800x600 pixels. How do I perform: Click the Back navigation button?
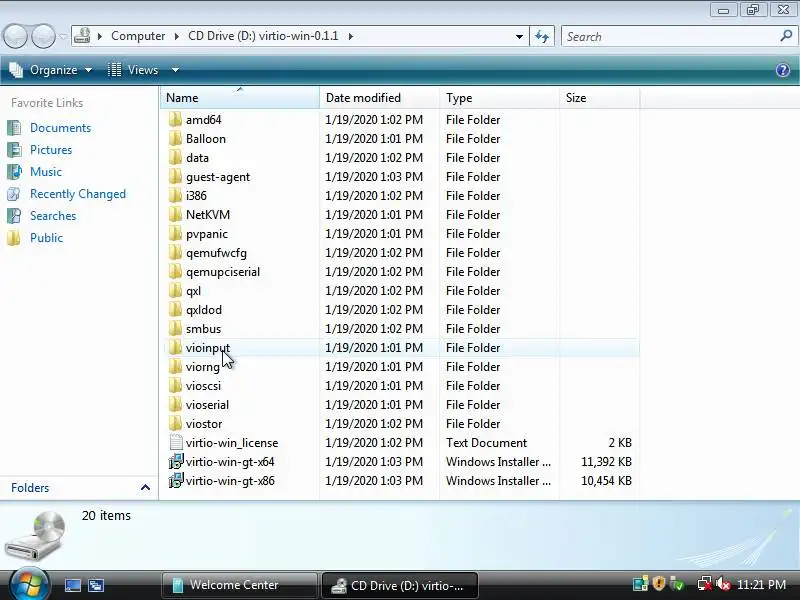(15, 36)
